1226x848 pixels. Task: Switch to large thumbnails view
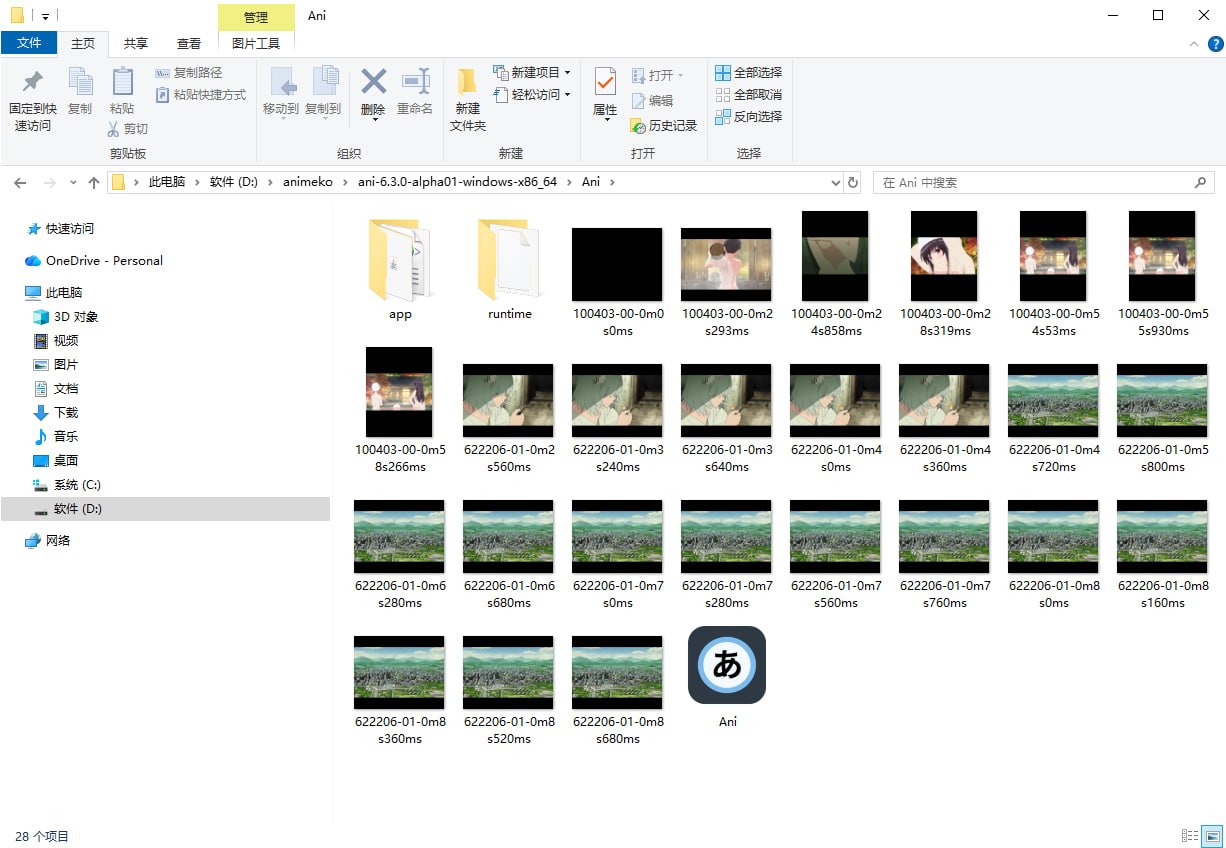pyautogui.click(x=1212, y=836)
